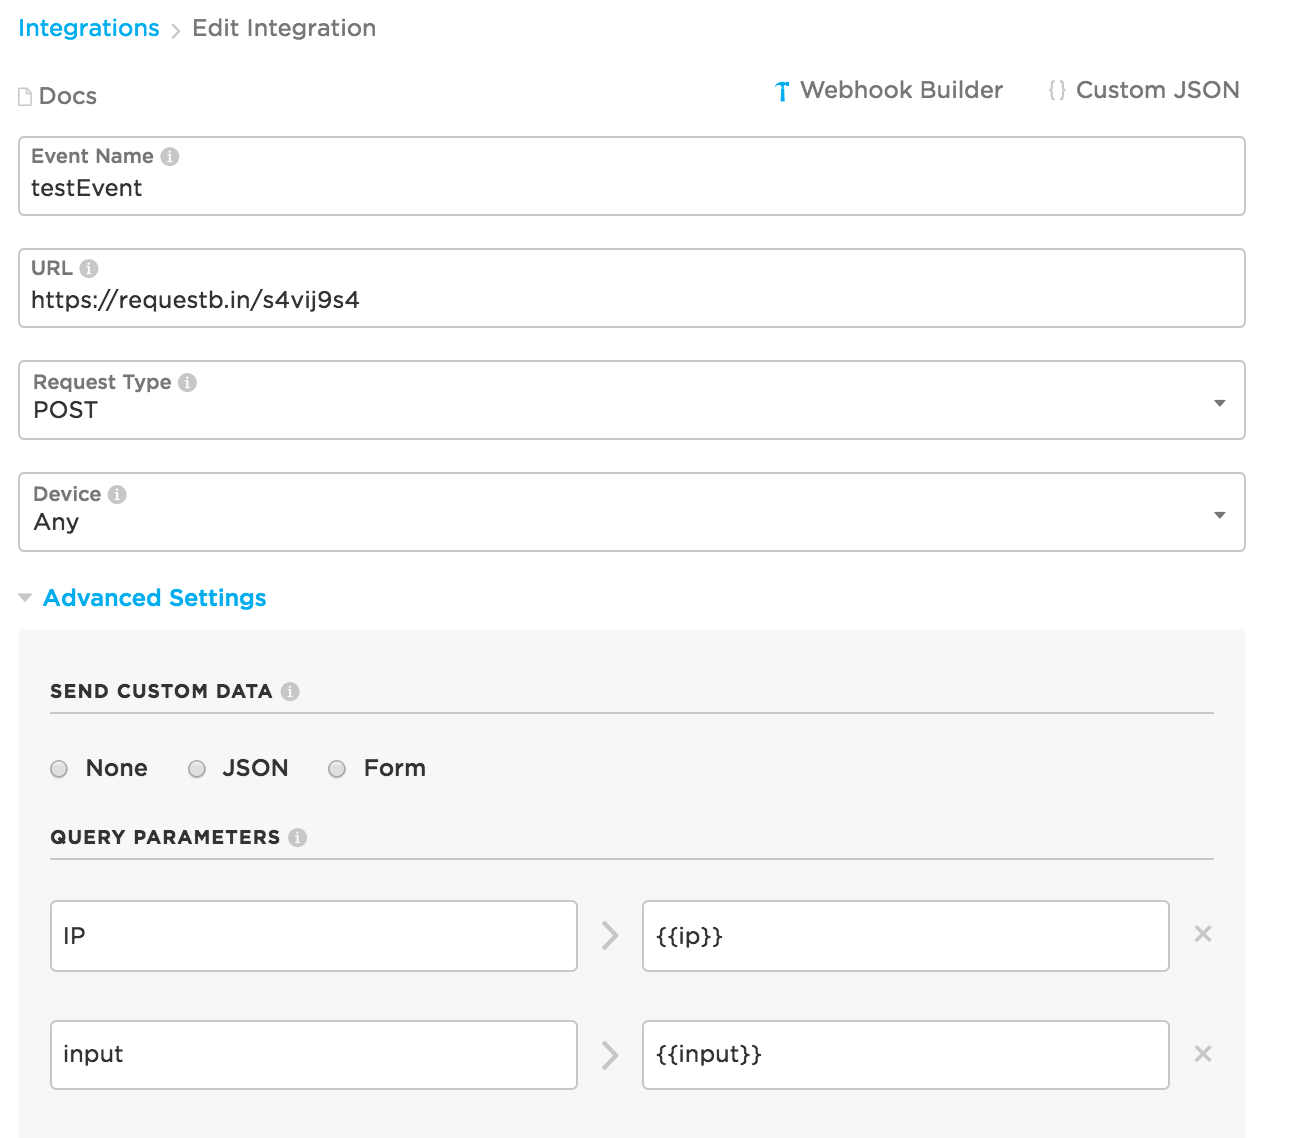Image resolution: width=1304 pixels, height=1138 pixels.
Task: Select the None custom data option
Action: [60, 769]
